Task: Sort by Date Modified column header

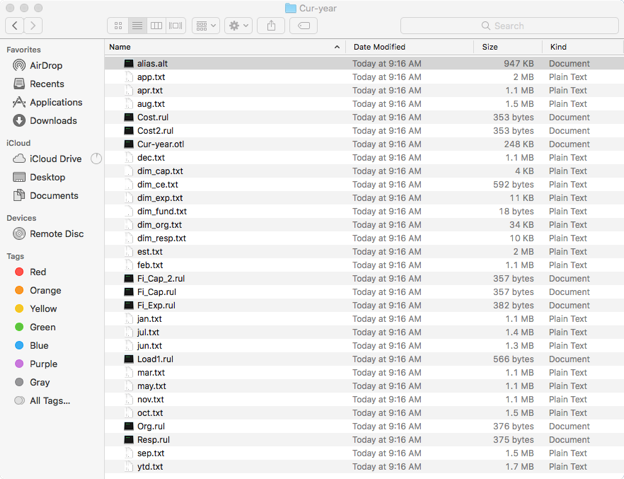Action: click(x=379, y=47)
